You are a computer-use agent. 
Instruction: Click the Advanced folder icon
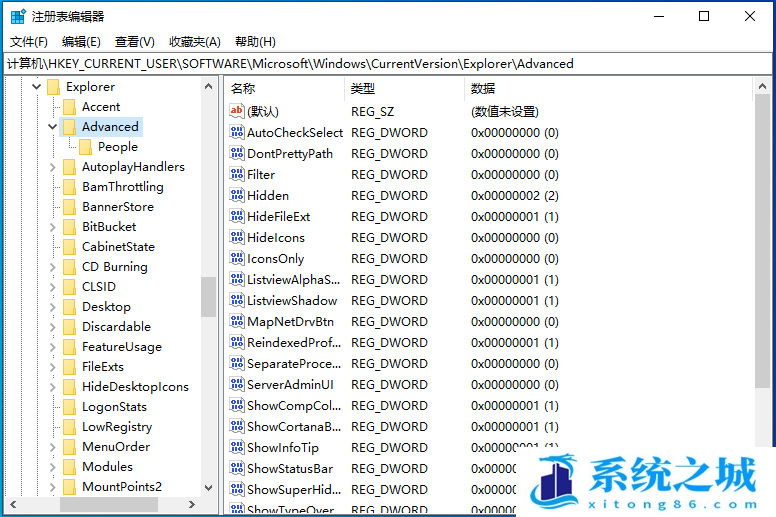[x=69, y=127]
